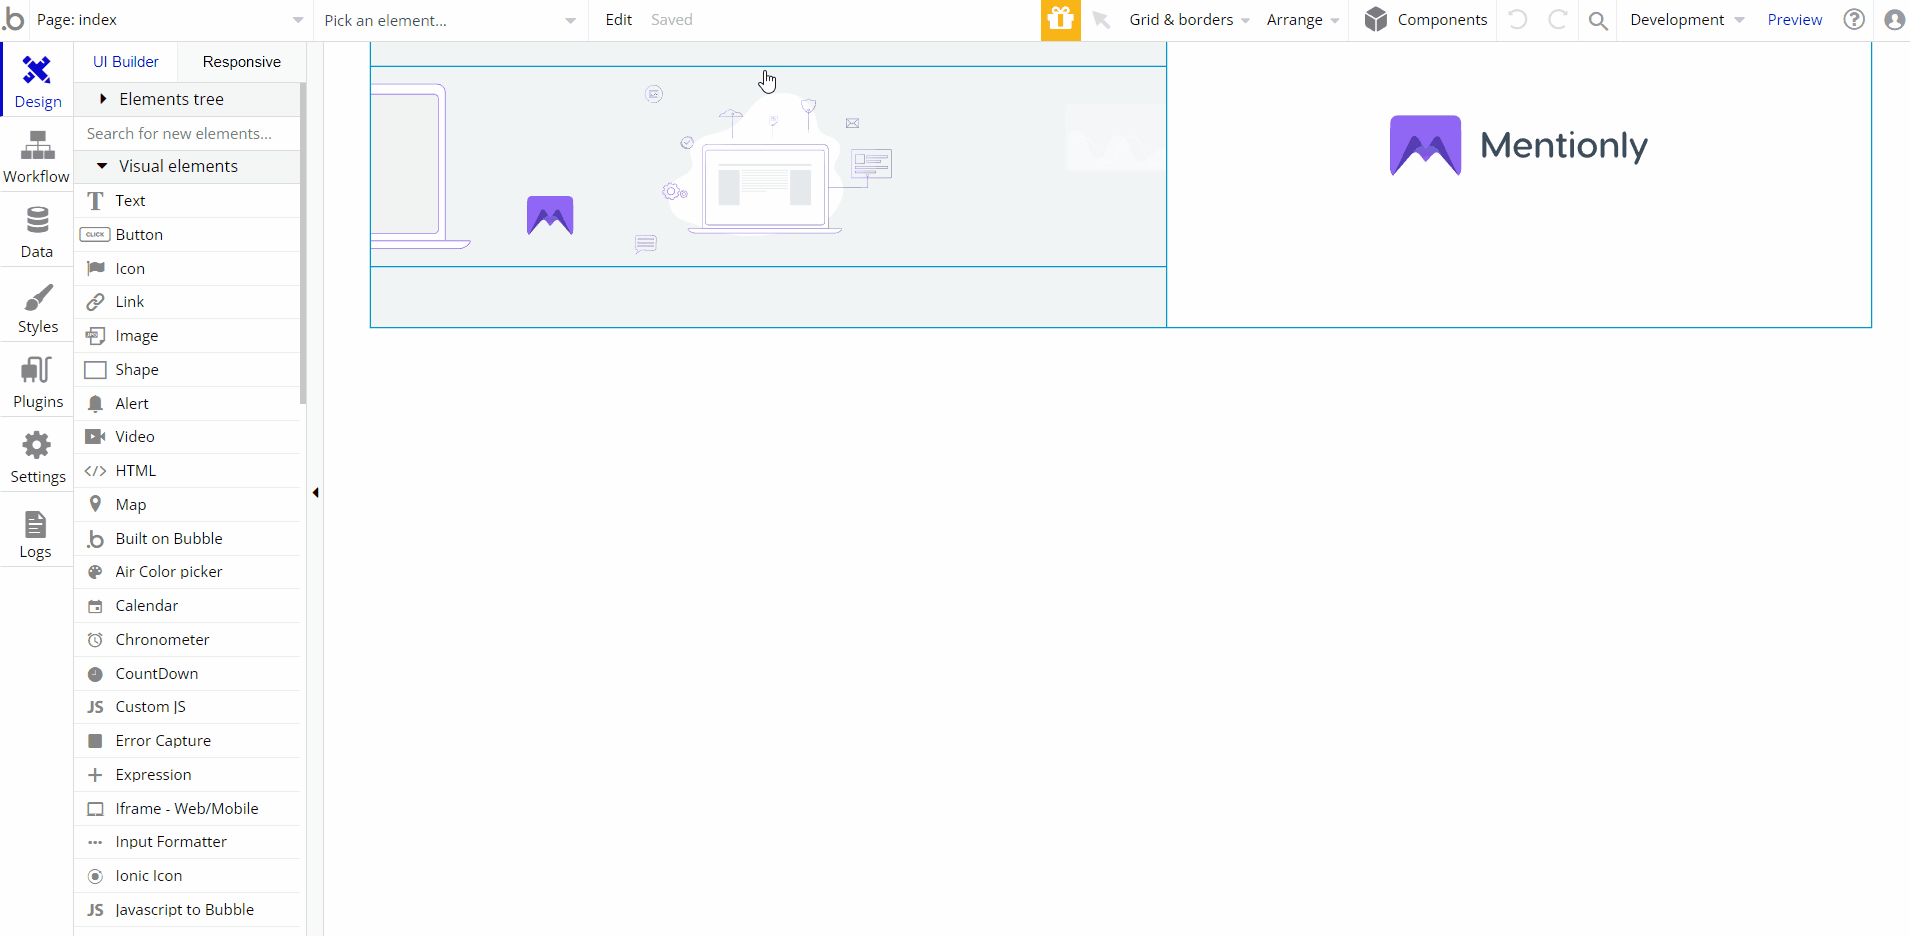
Task: Open the Development version dropdown
Action: click(1687, 20)
